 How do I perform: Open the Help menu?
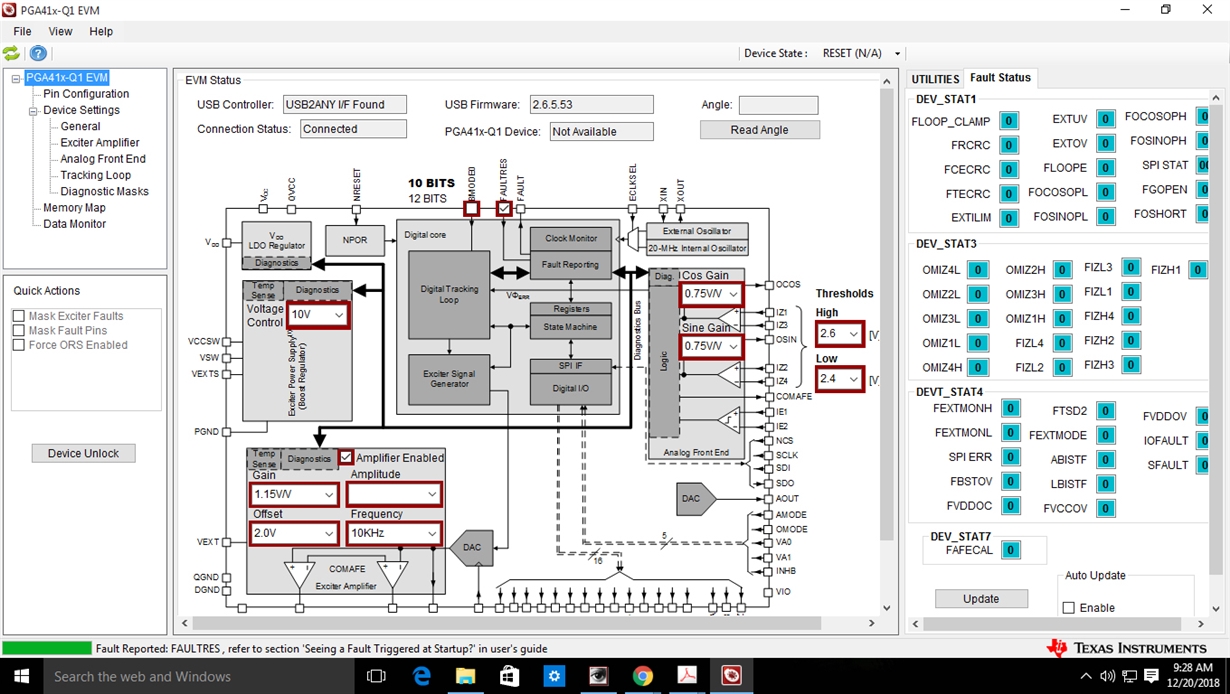pyautogui.click(x=101, y=31)
